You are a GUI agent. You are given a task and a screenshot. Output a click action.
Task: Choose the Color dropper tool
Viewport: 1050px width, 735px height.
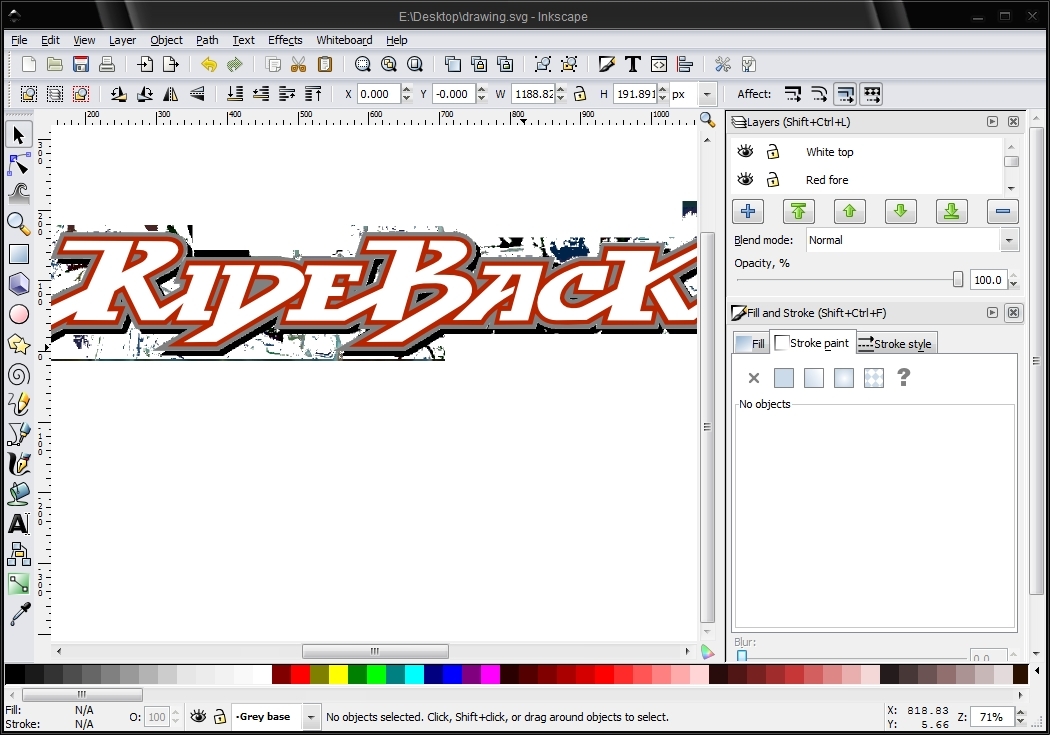[19, 613]
